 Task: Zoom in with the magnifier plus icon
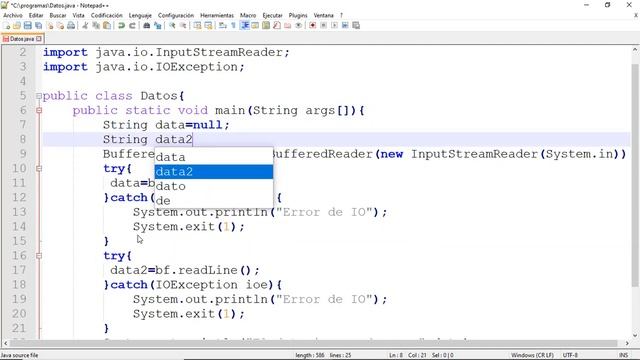172,25
